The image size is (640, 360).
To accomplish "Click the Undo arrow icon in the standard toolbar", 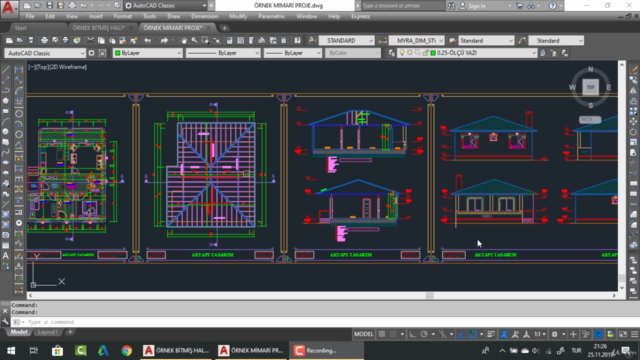I will pyautogui.click(x=147, y=40).
